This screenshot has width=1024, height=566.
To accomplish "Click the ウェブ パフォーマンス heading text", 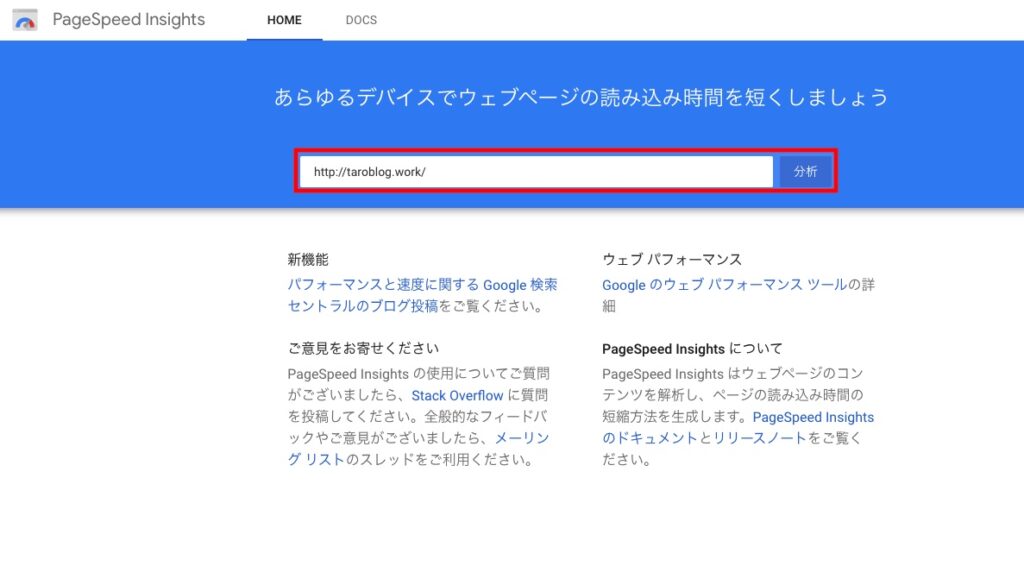I will (x=672, y=260).
